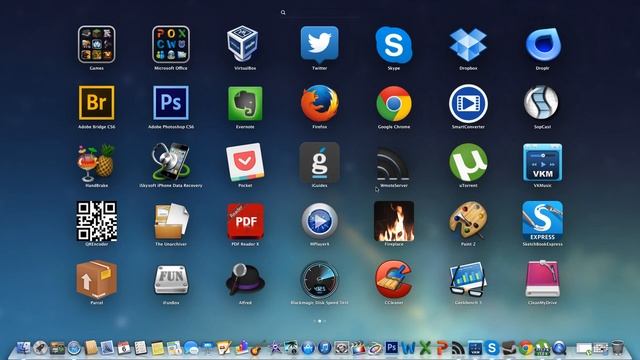Open Dropbox

click(468, 44)
